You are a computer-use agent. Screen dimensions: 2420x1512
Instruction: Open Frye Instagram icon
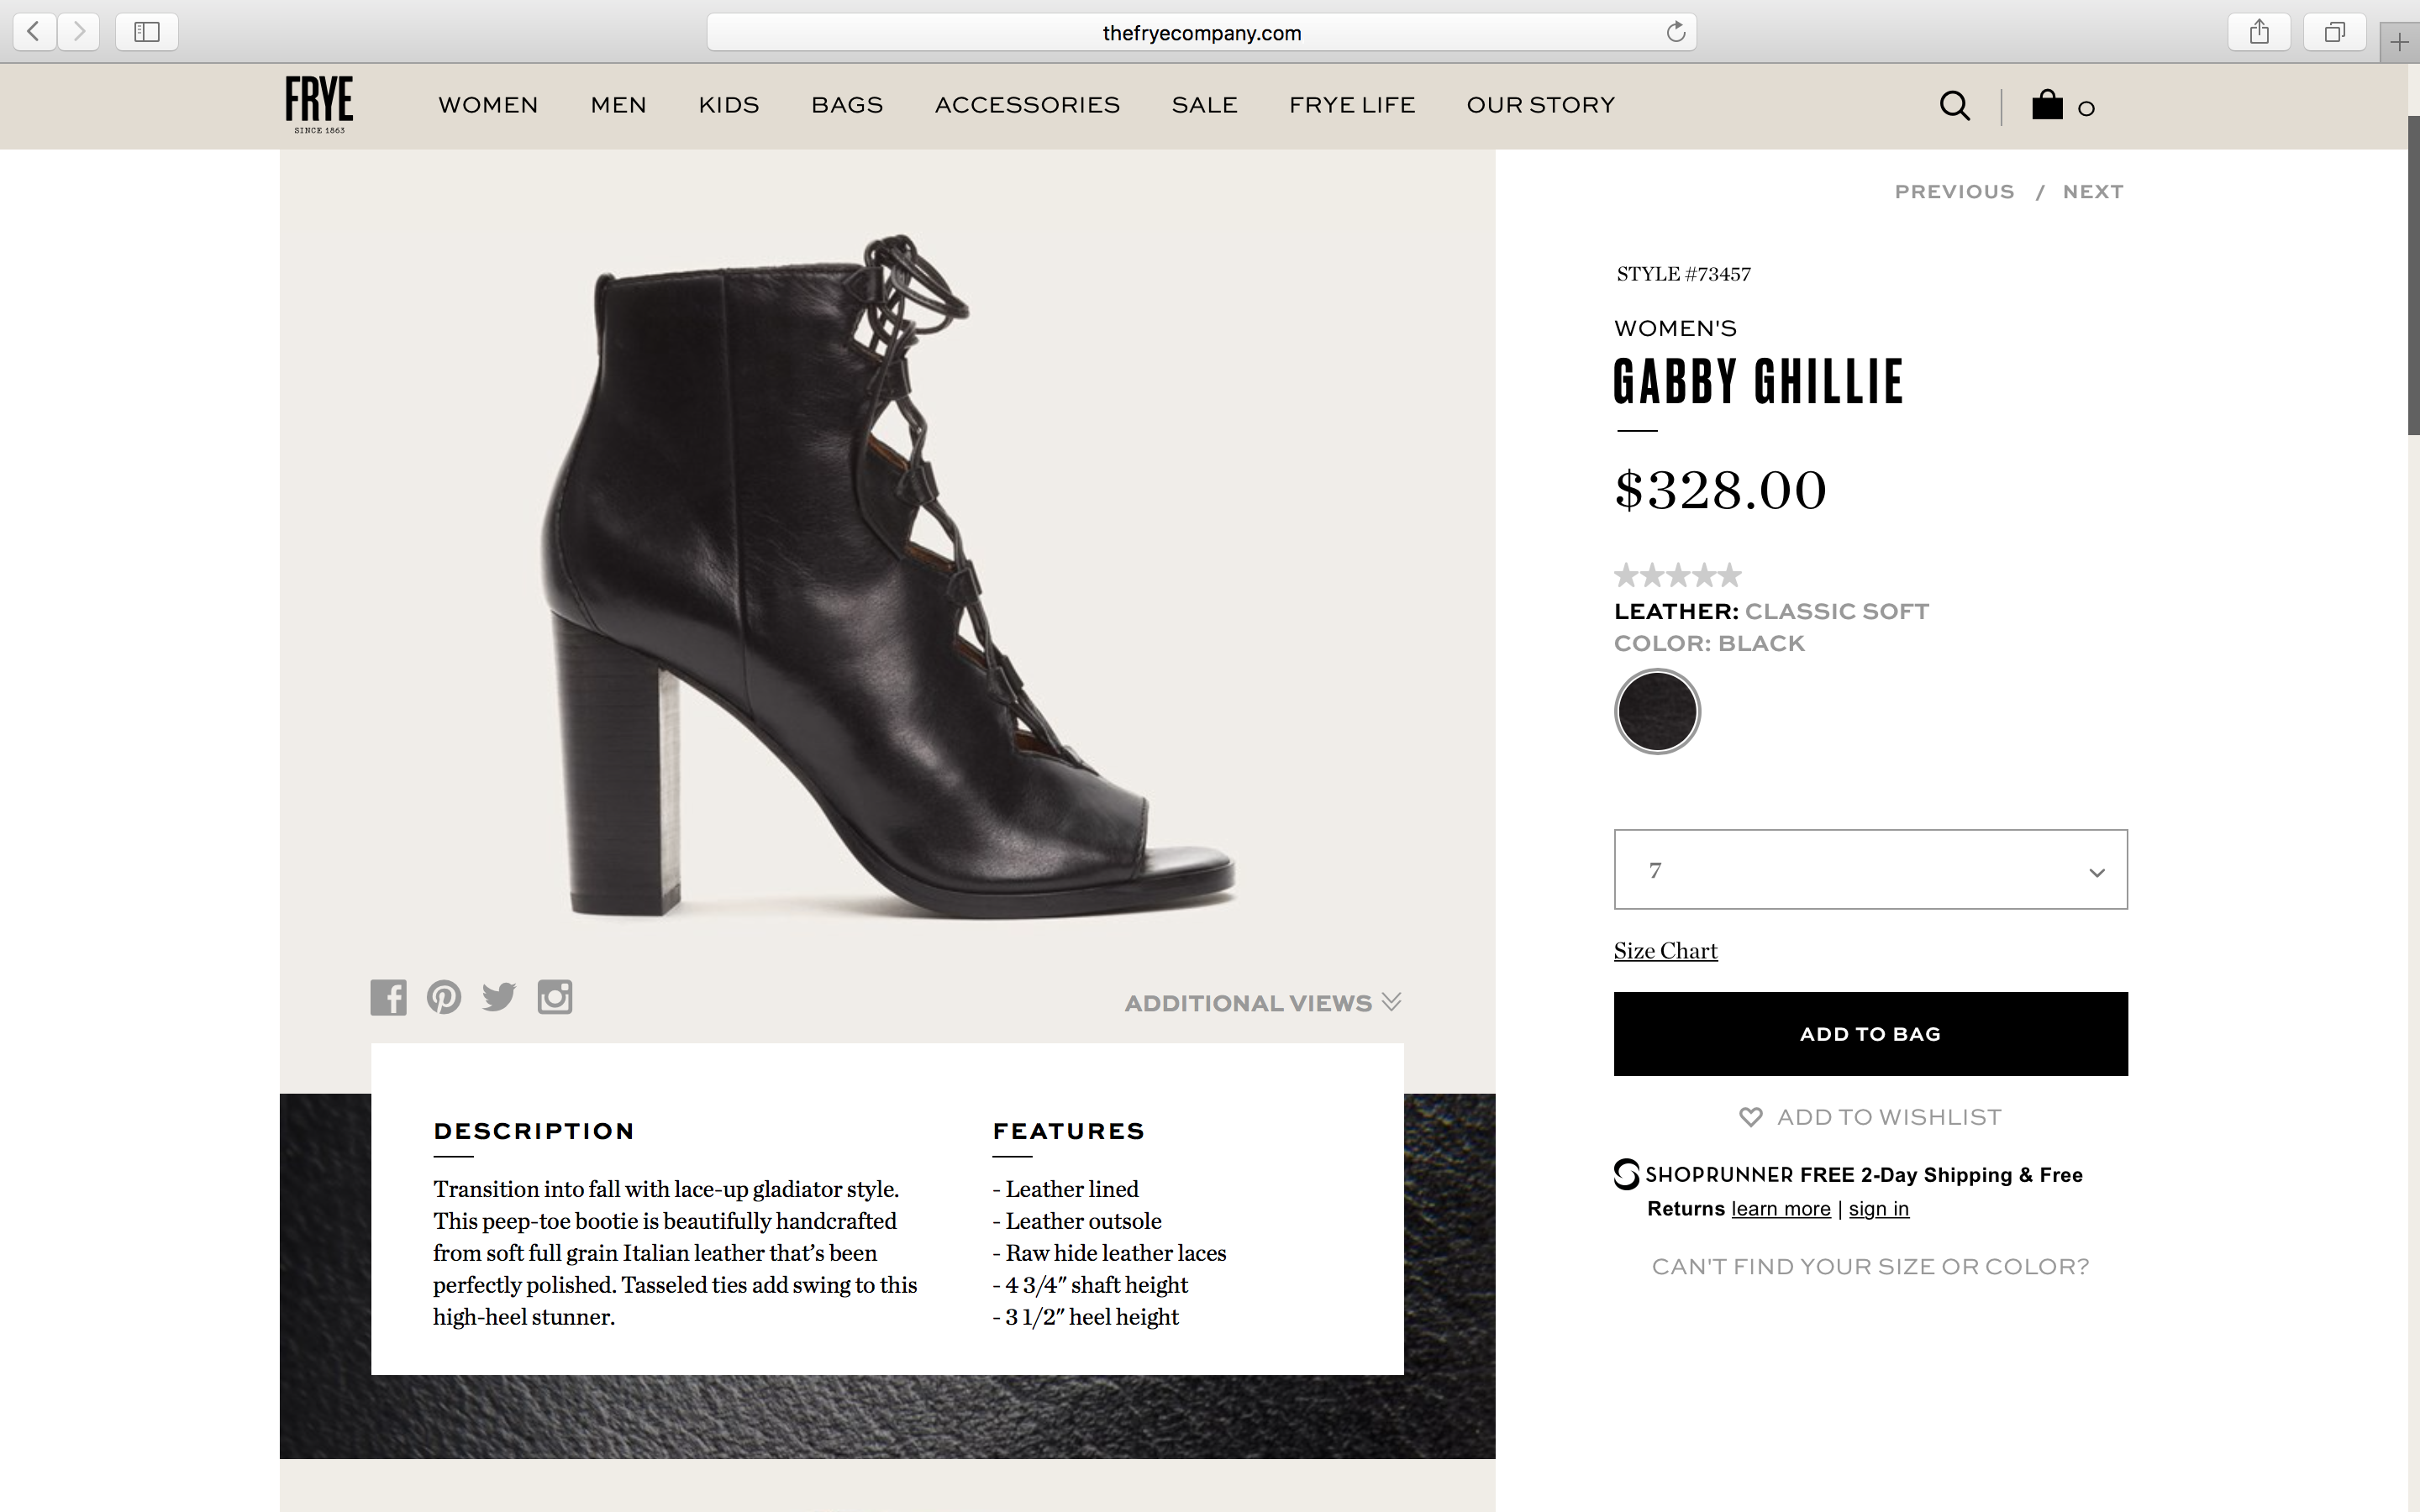pyautogui.click(x=555, y=997)
